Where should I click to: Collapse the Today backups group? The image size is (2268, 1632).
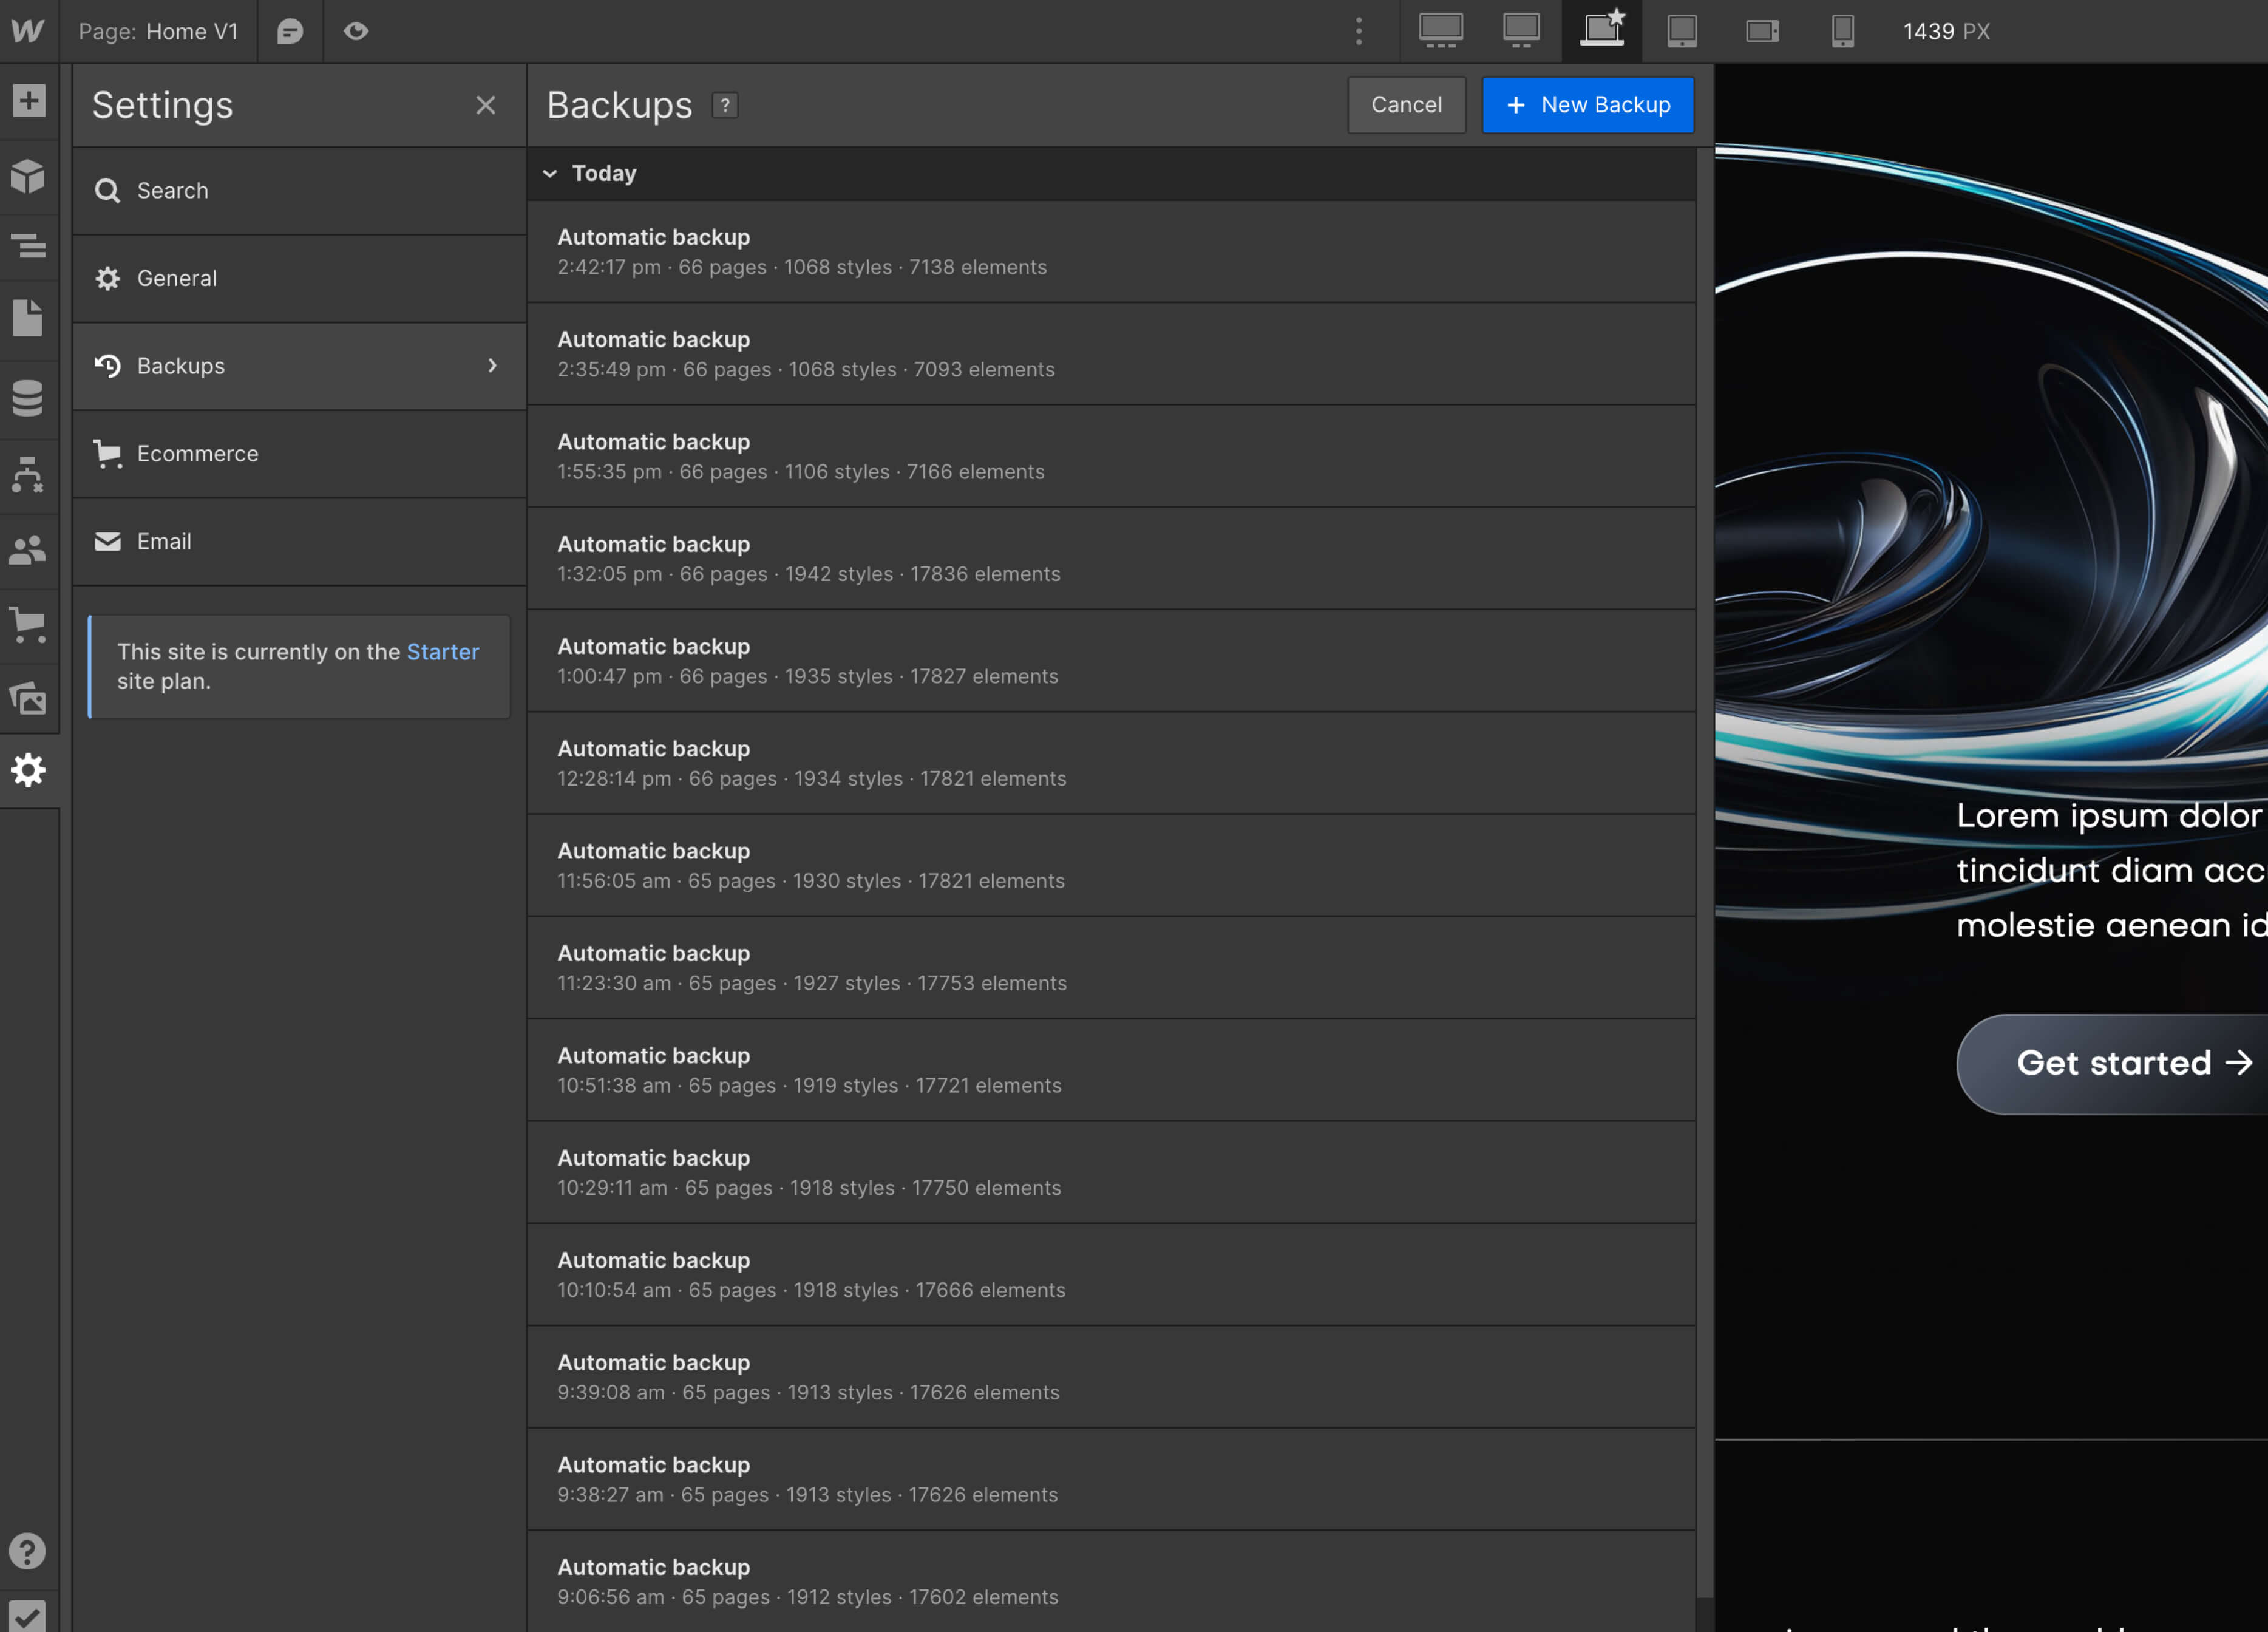coord(550,173)
